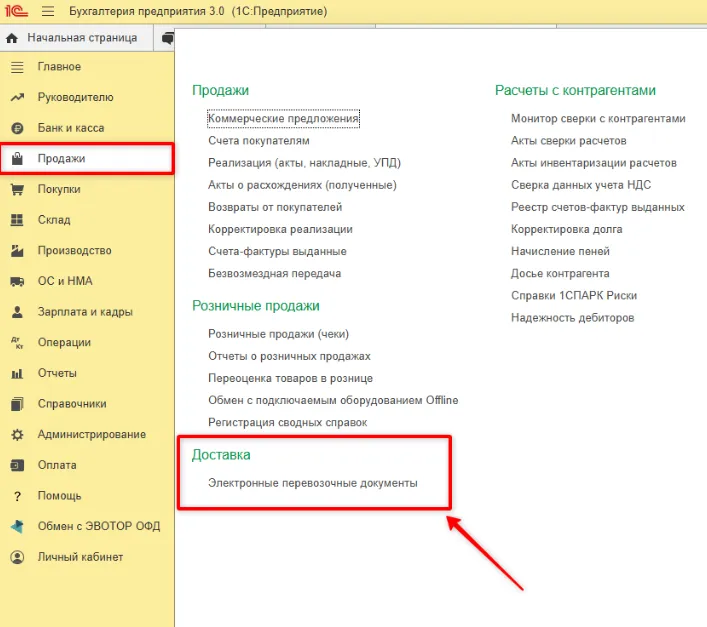
Task: Open Досье контрагента
Action: 560,274
